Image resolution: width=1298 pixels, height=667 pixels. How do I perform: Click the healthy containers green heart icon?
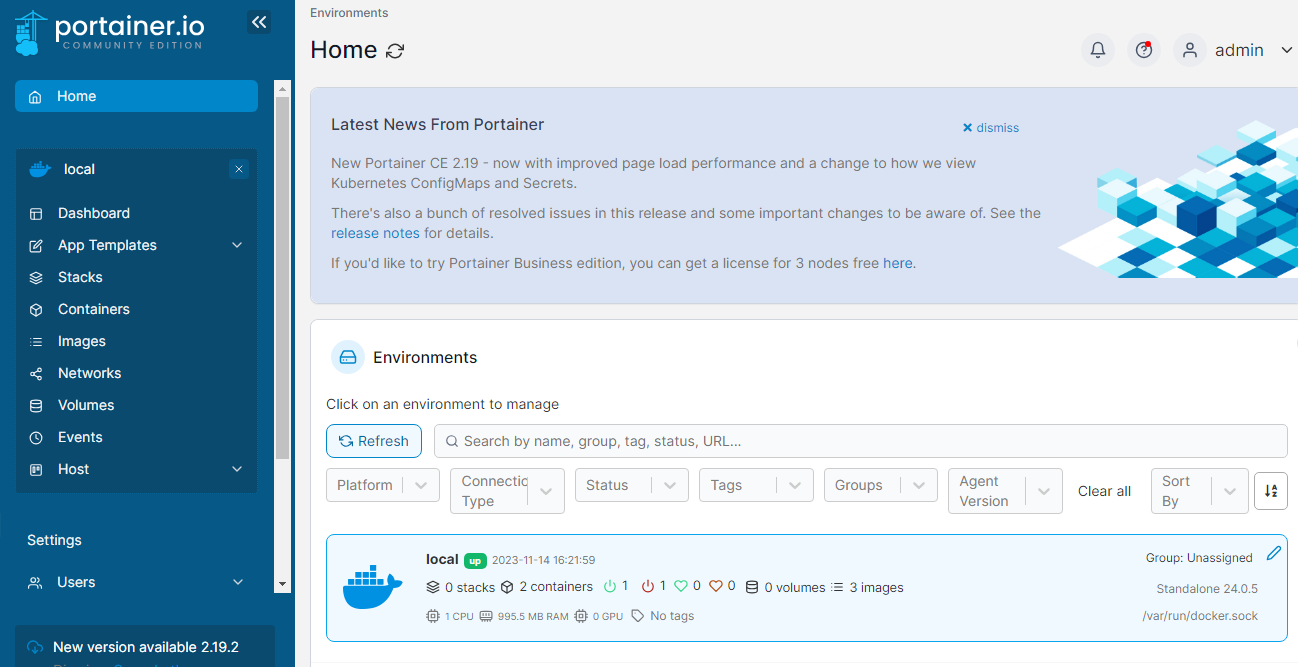click(x=681, y=586)
